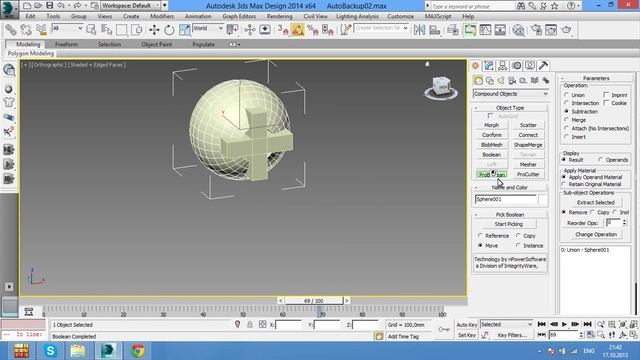Select Shapes category icon in Create panel
This screenshot has height=360, width=640.
490,80
